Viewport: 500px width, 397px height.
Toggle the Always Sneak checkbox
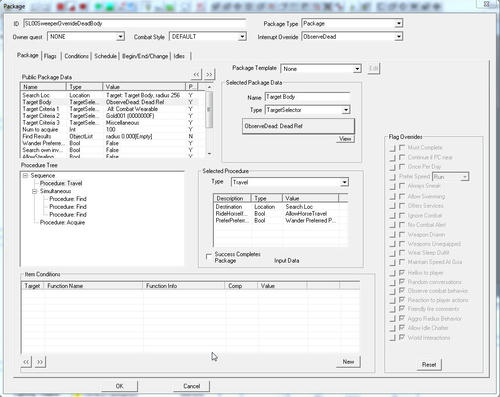402,186
